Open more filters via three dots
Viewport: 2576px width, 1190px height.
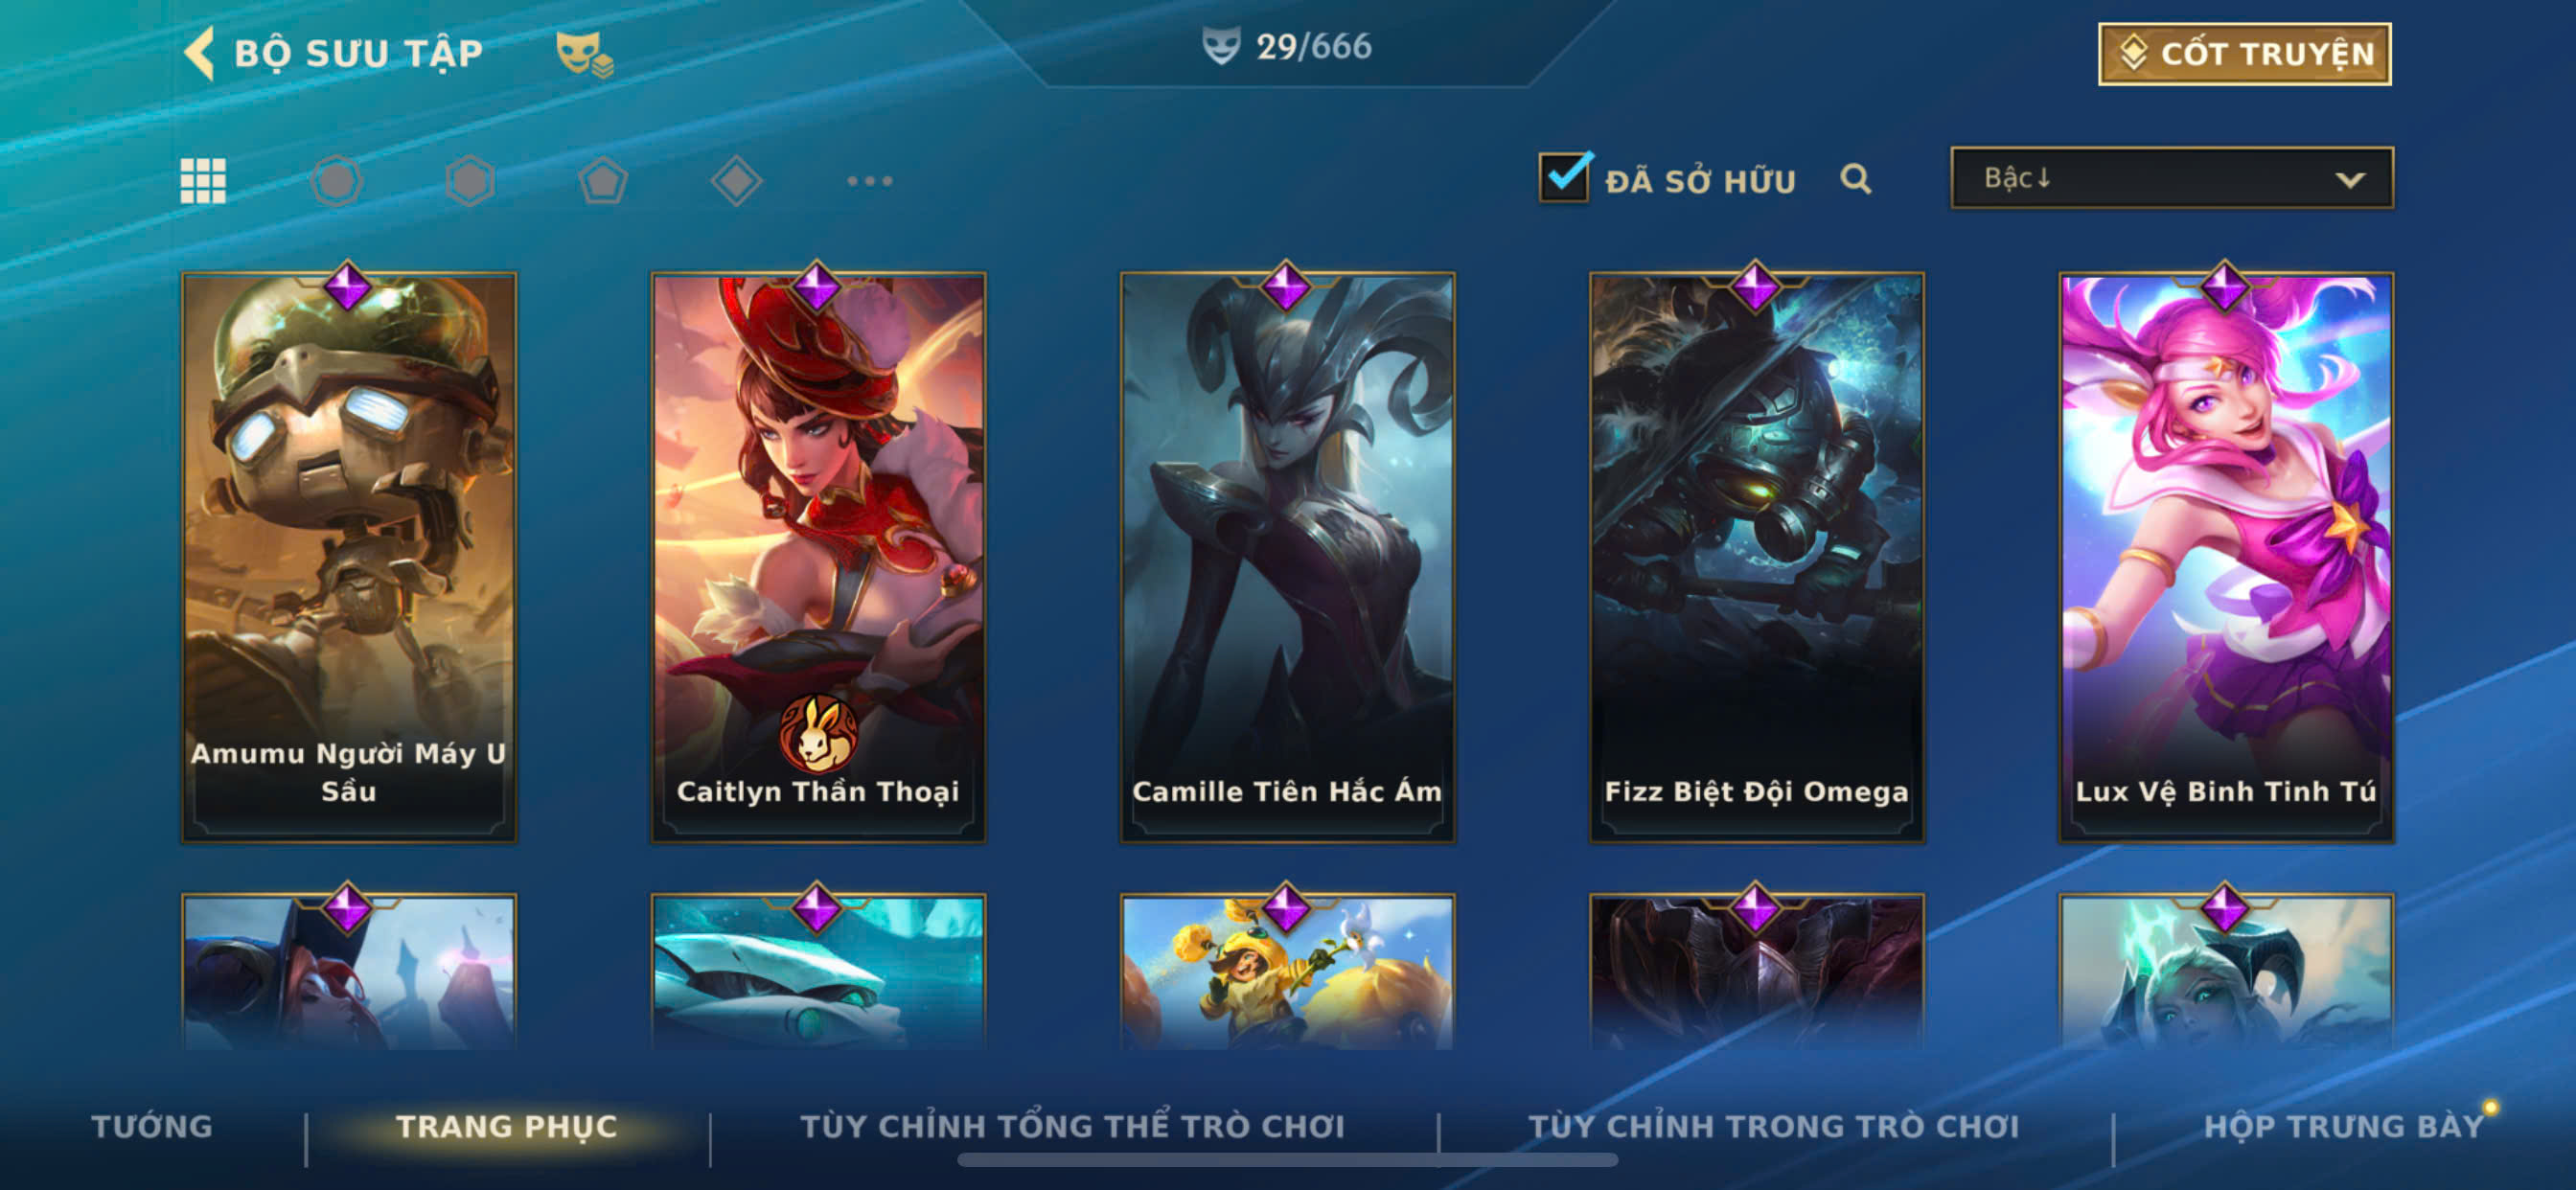tap(870, 181)
